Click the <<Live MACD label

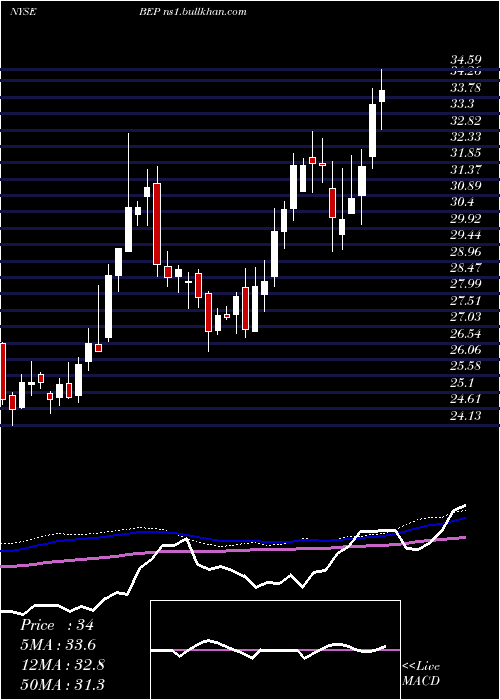coord(421,674)
